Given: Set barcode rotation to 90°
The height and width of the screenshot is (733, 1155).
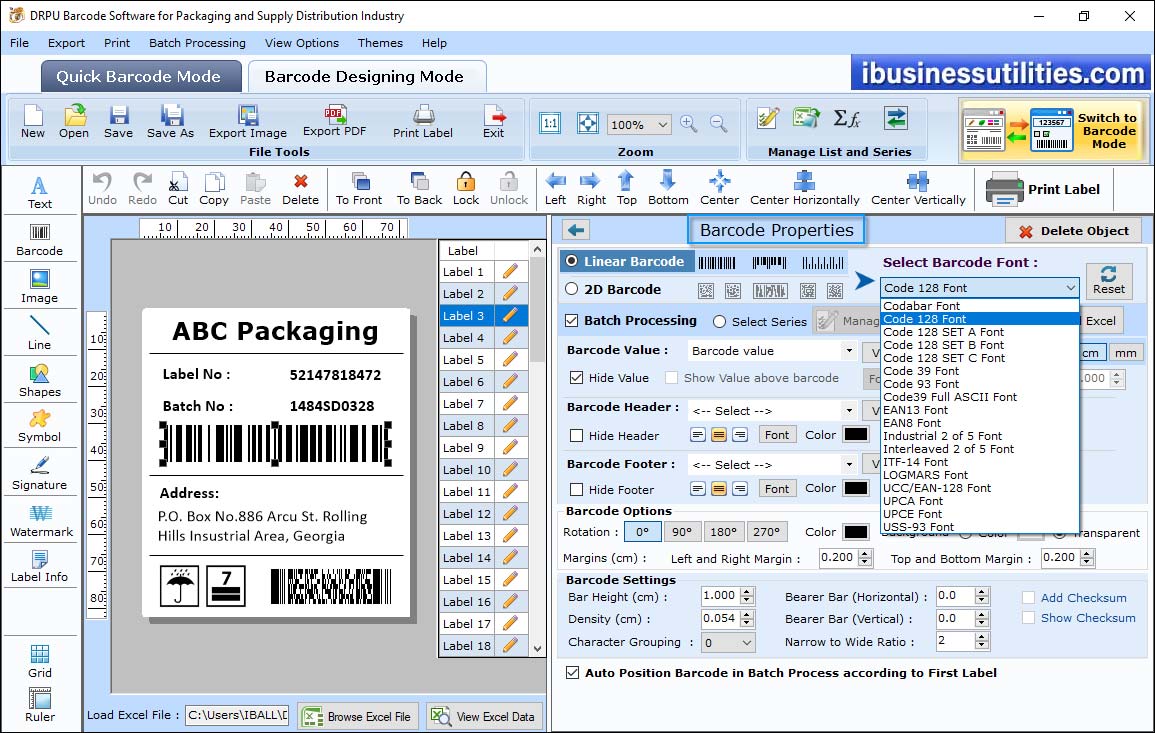Looking at the screenshot, I should tap(682, 532).
